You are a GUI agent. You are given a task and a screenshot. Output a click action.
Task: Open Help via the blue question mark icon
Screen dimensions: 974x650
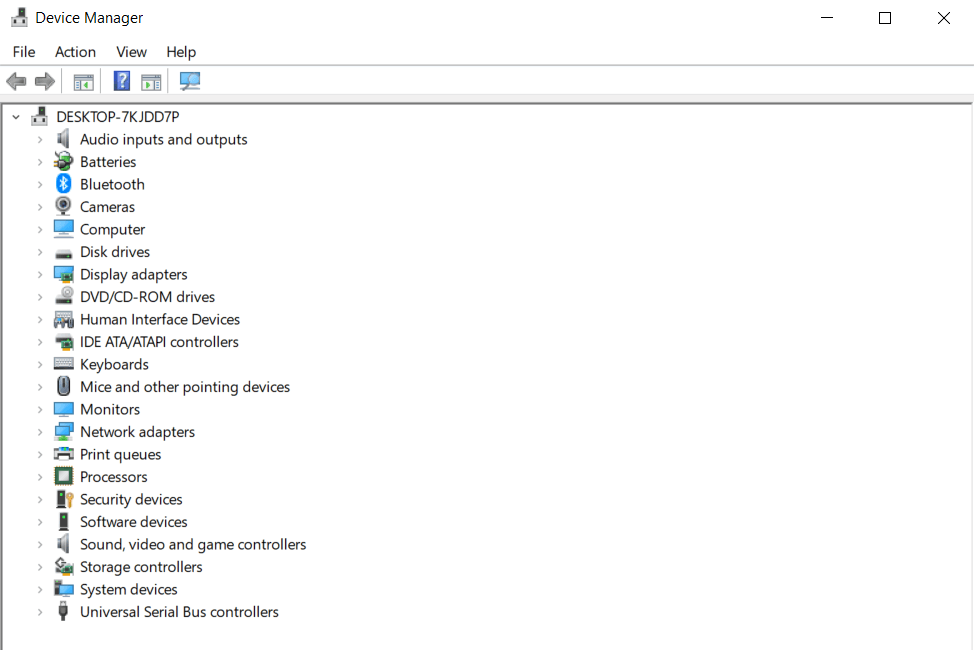click(x=122, y=81)
